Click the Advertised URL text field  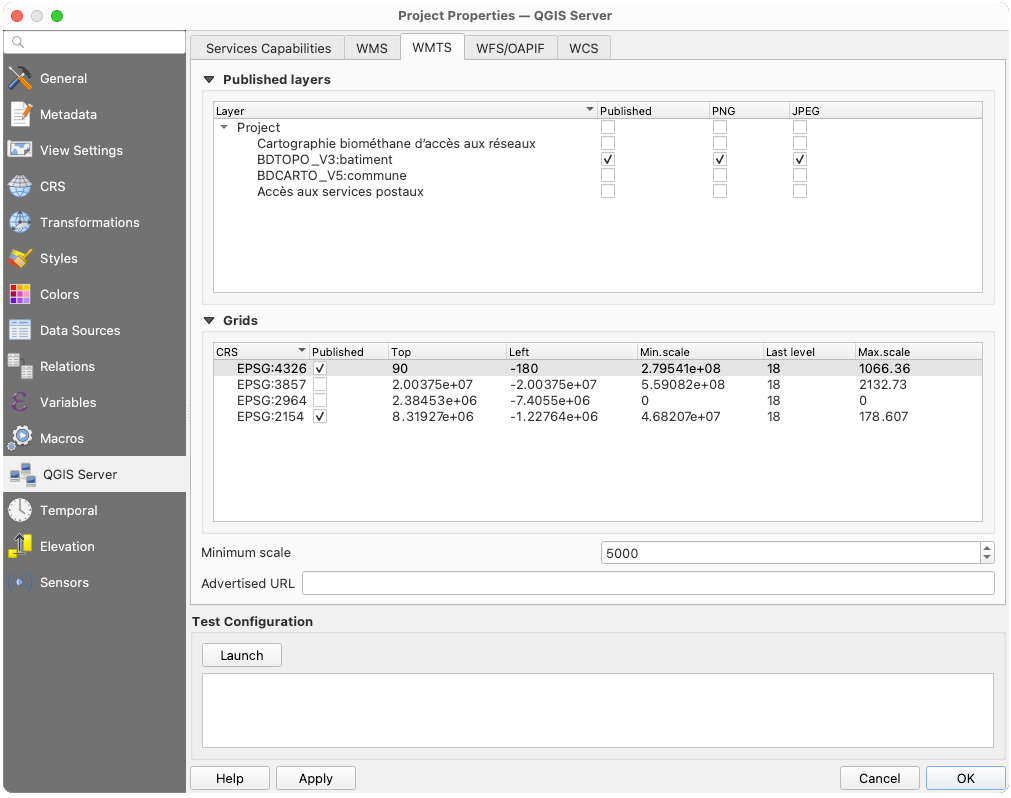647,583
